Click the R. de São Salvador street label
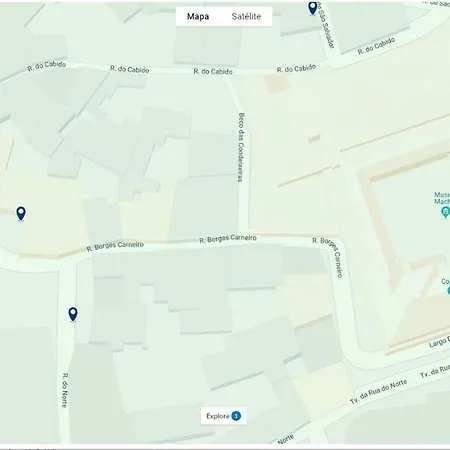The width and height of the screenshot is (450, 450). pos(325,25)
